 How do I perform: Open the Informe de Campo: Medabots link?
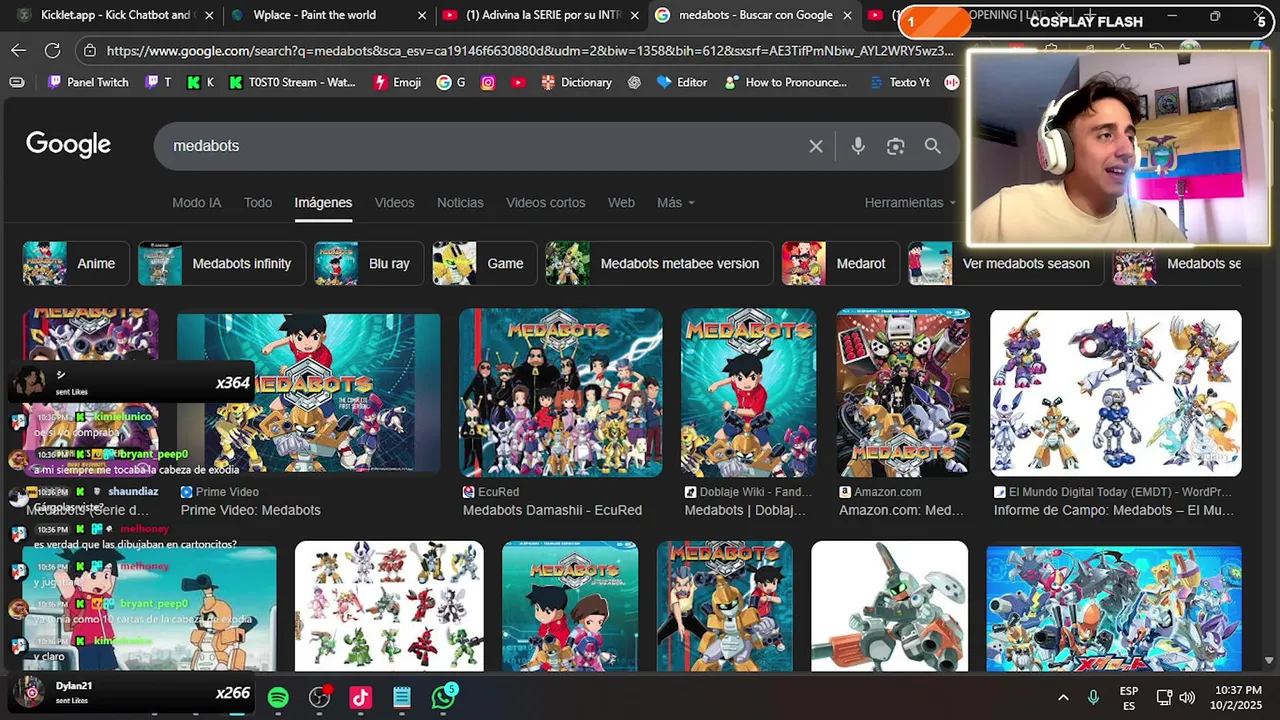tap(1114, 510)
